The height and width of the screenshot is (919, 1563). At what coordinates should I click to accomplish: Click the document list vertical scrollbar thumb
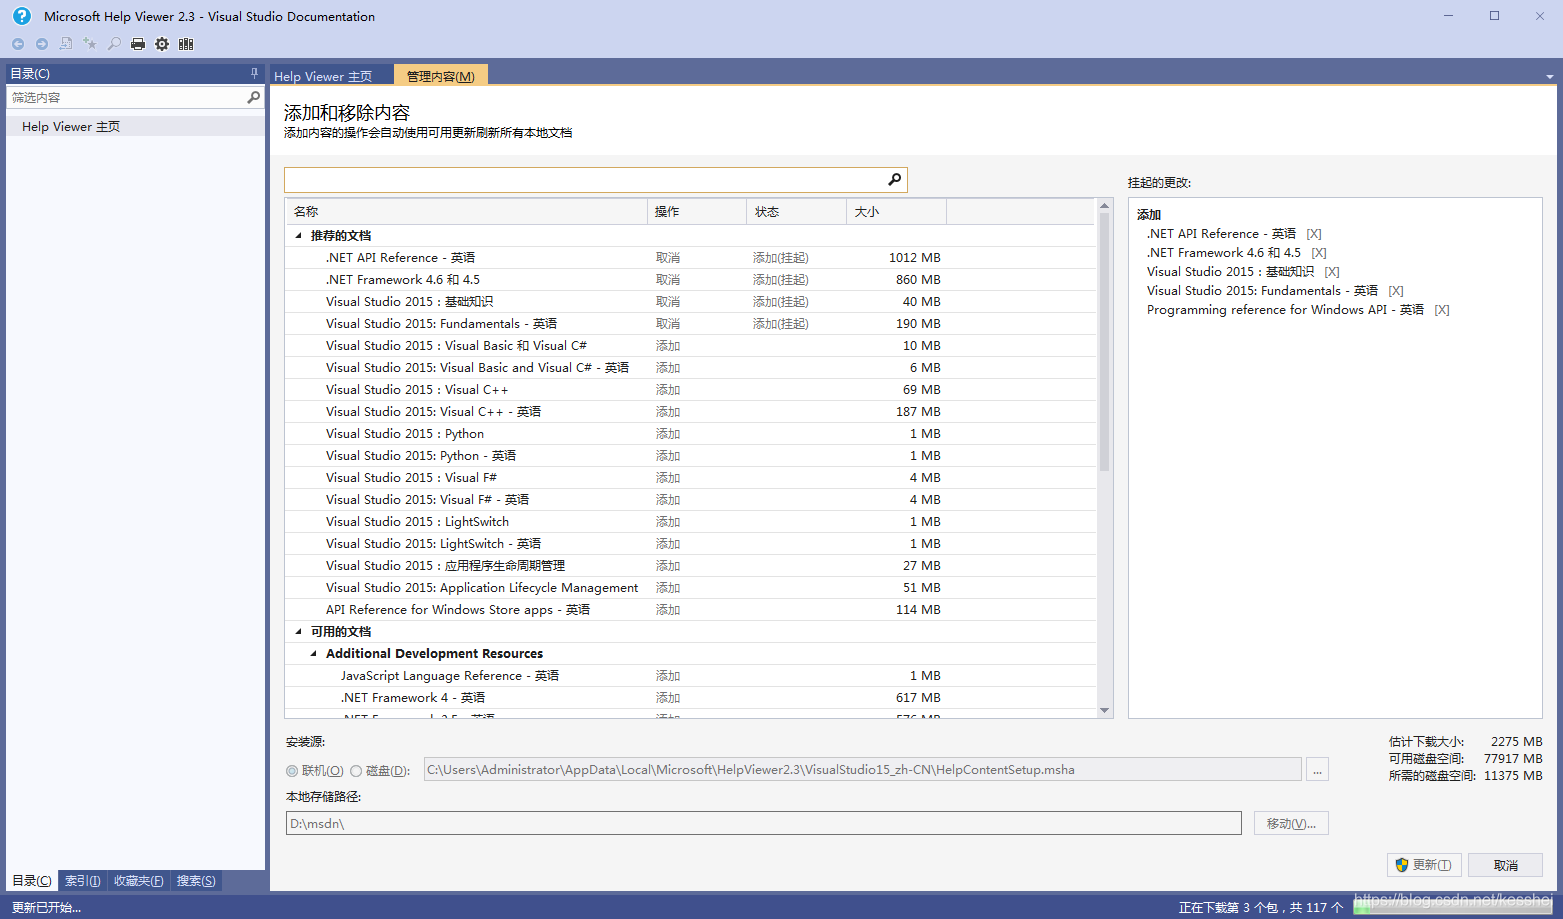[x=1105, y=341]
